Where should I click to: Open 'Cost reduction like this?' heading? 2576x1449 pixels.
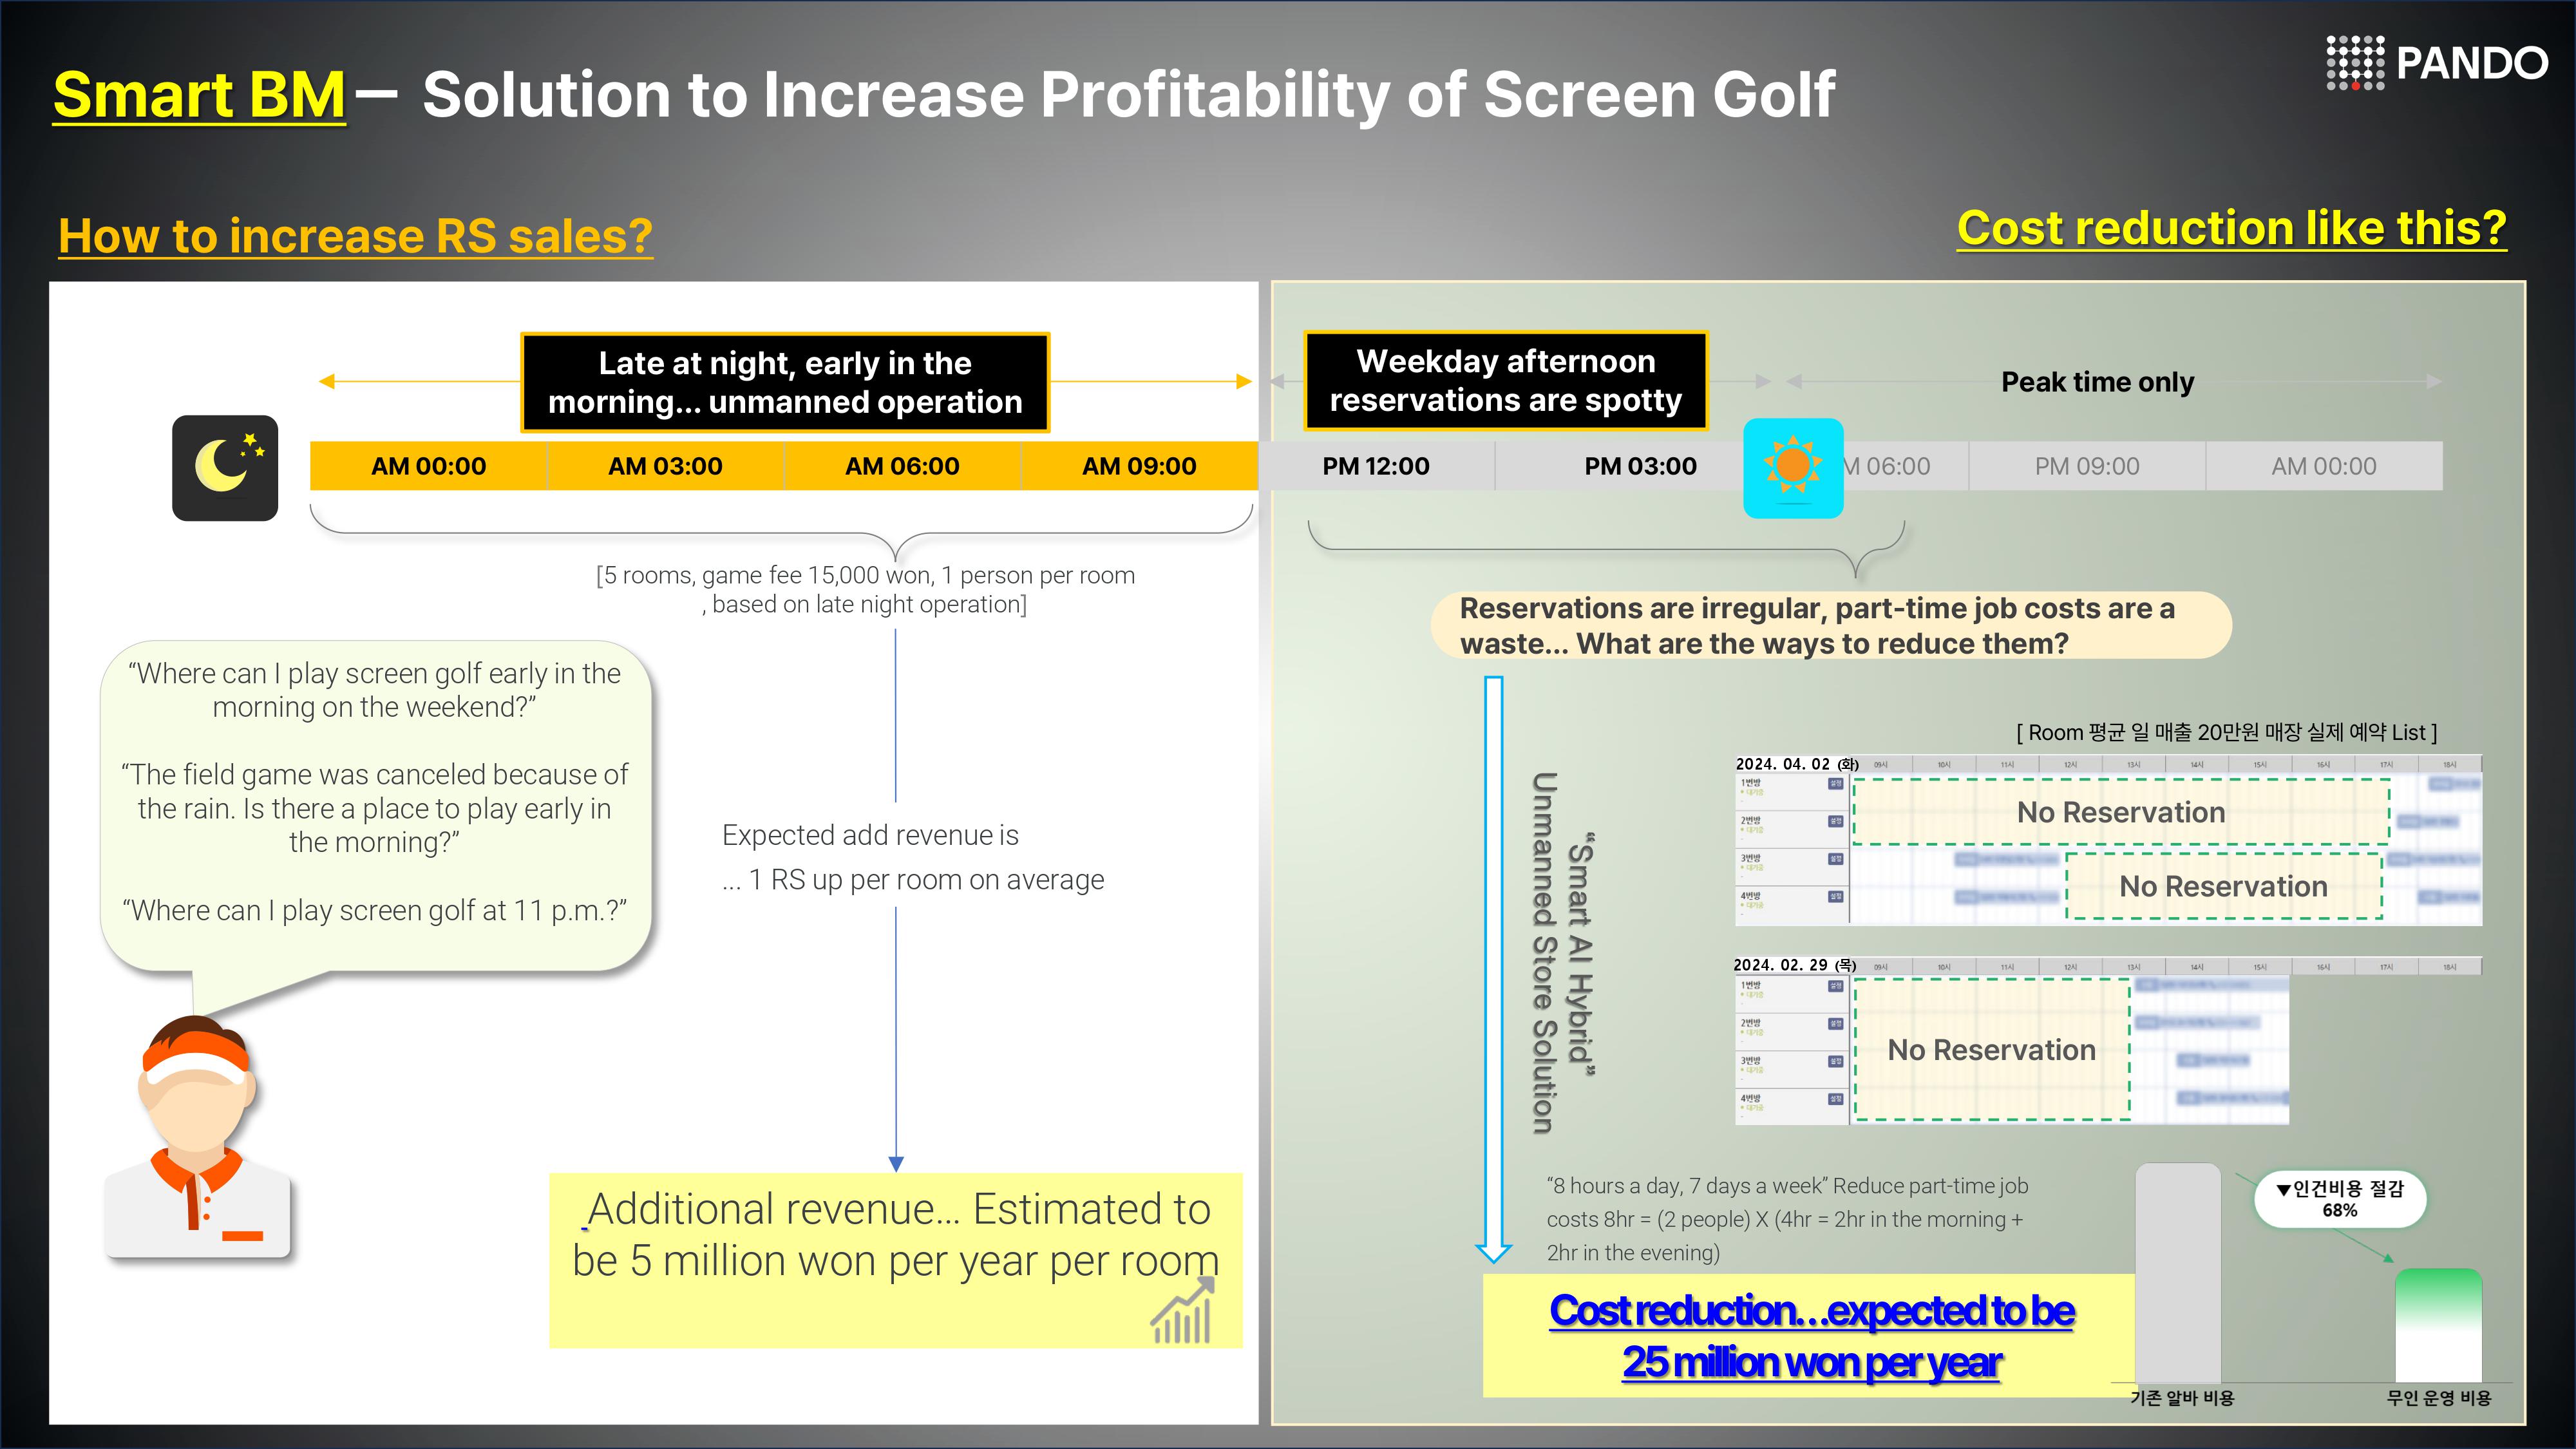(x=2231, y=228)
